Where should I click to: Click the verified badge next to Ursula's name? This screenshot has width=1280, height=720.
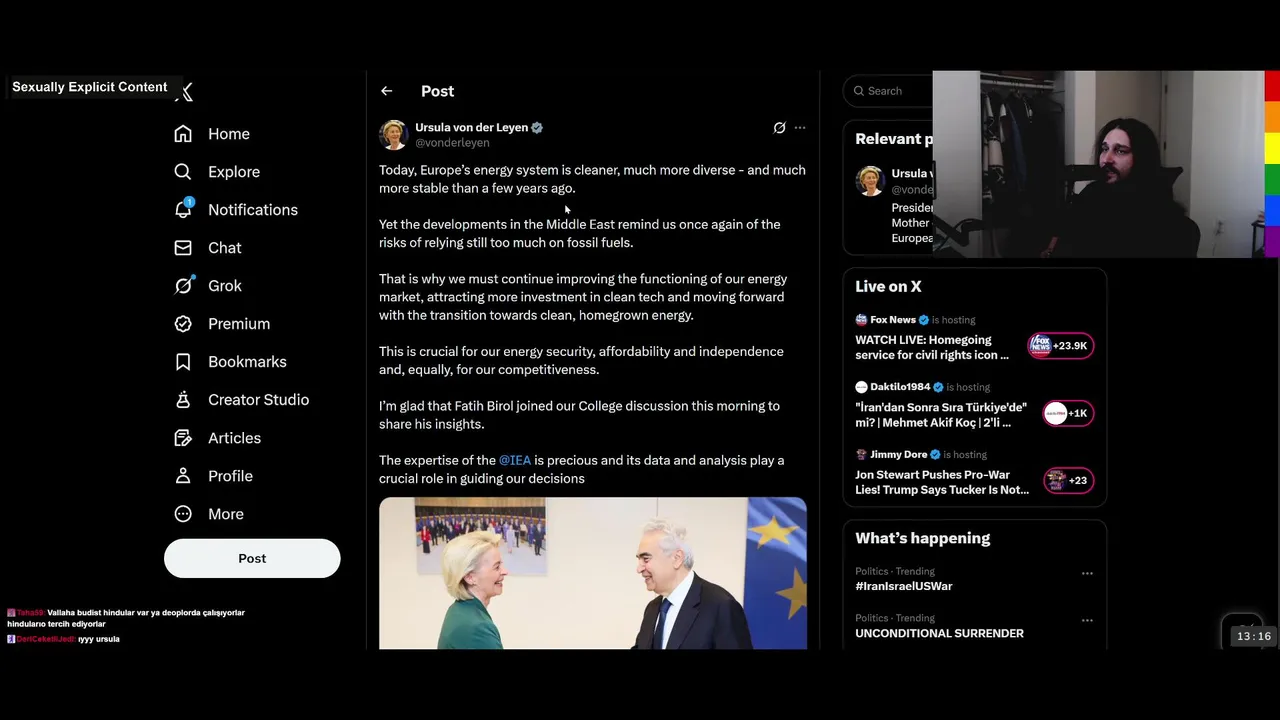(537, 128)
